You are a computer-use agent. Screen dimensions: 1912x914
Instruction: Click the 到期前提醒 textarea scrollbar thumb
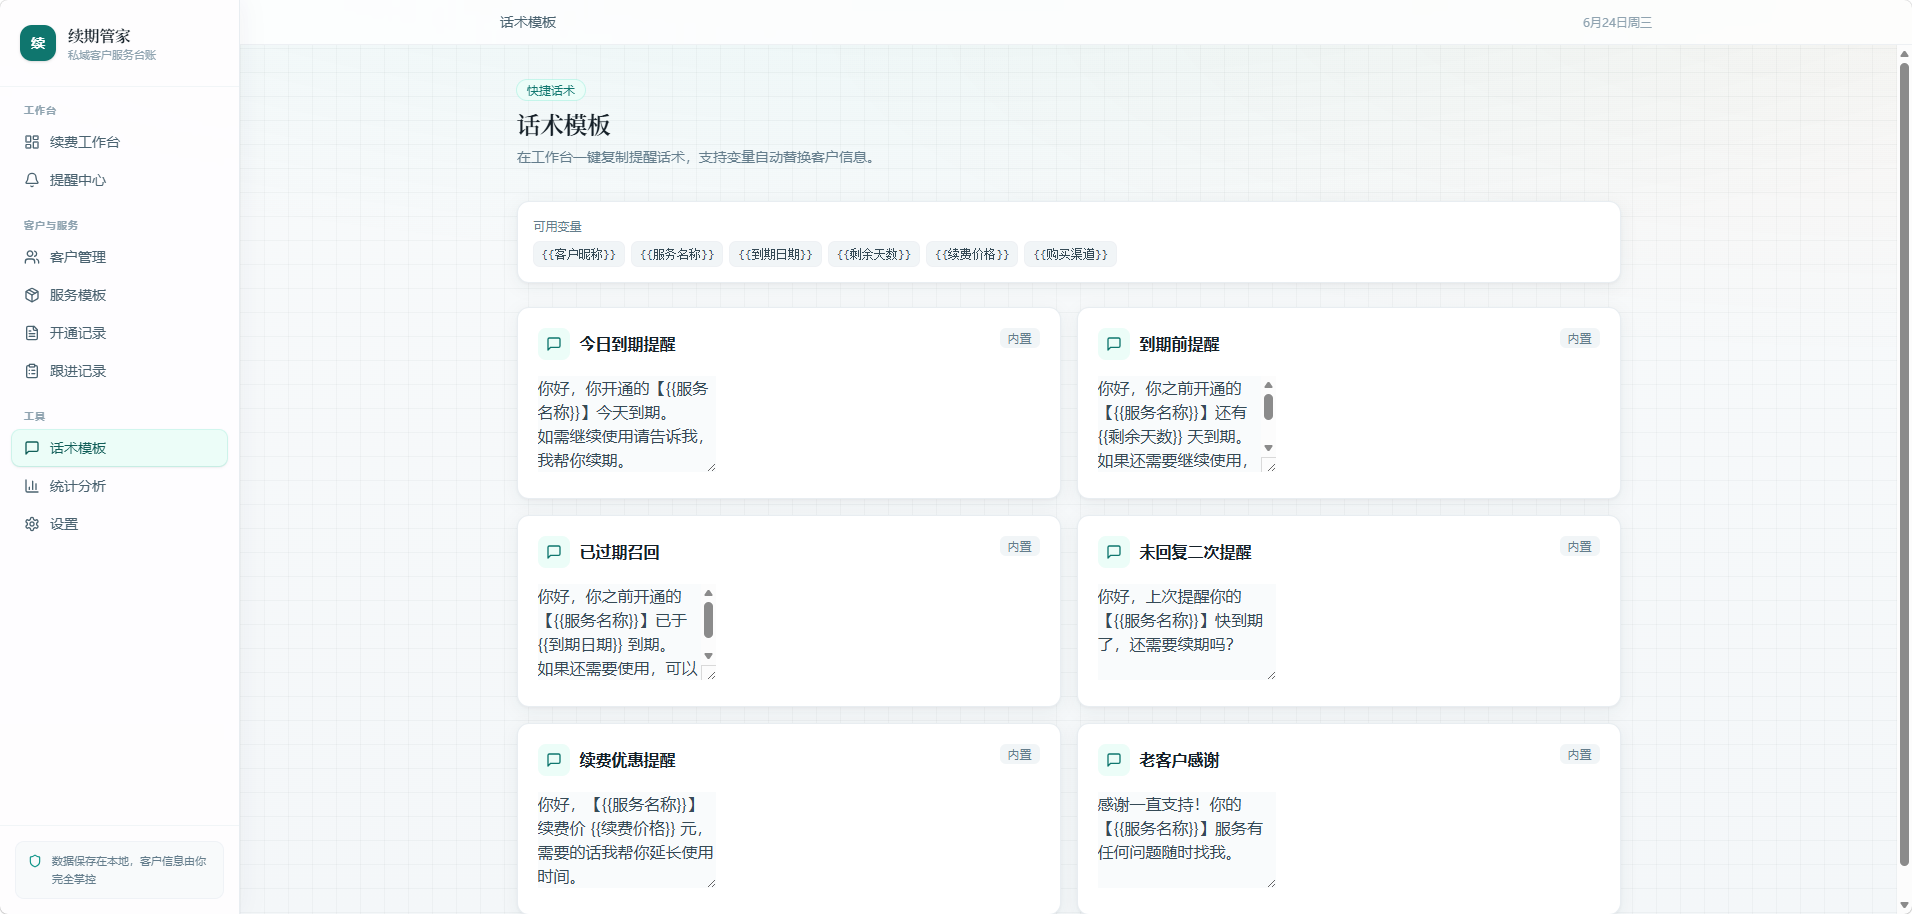pos(1268,407)
